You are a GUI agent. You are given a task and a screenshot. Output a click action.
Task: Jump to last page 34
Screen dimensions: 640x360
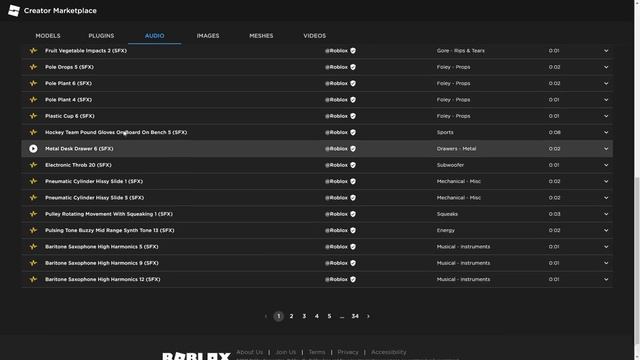coord(355,316)
